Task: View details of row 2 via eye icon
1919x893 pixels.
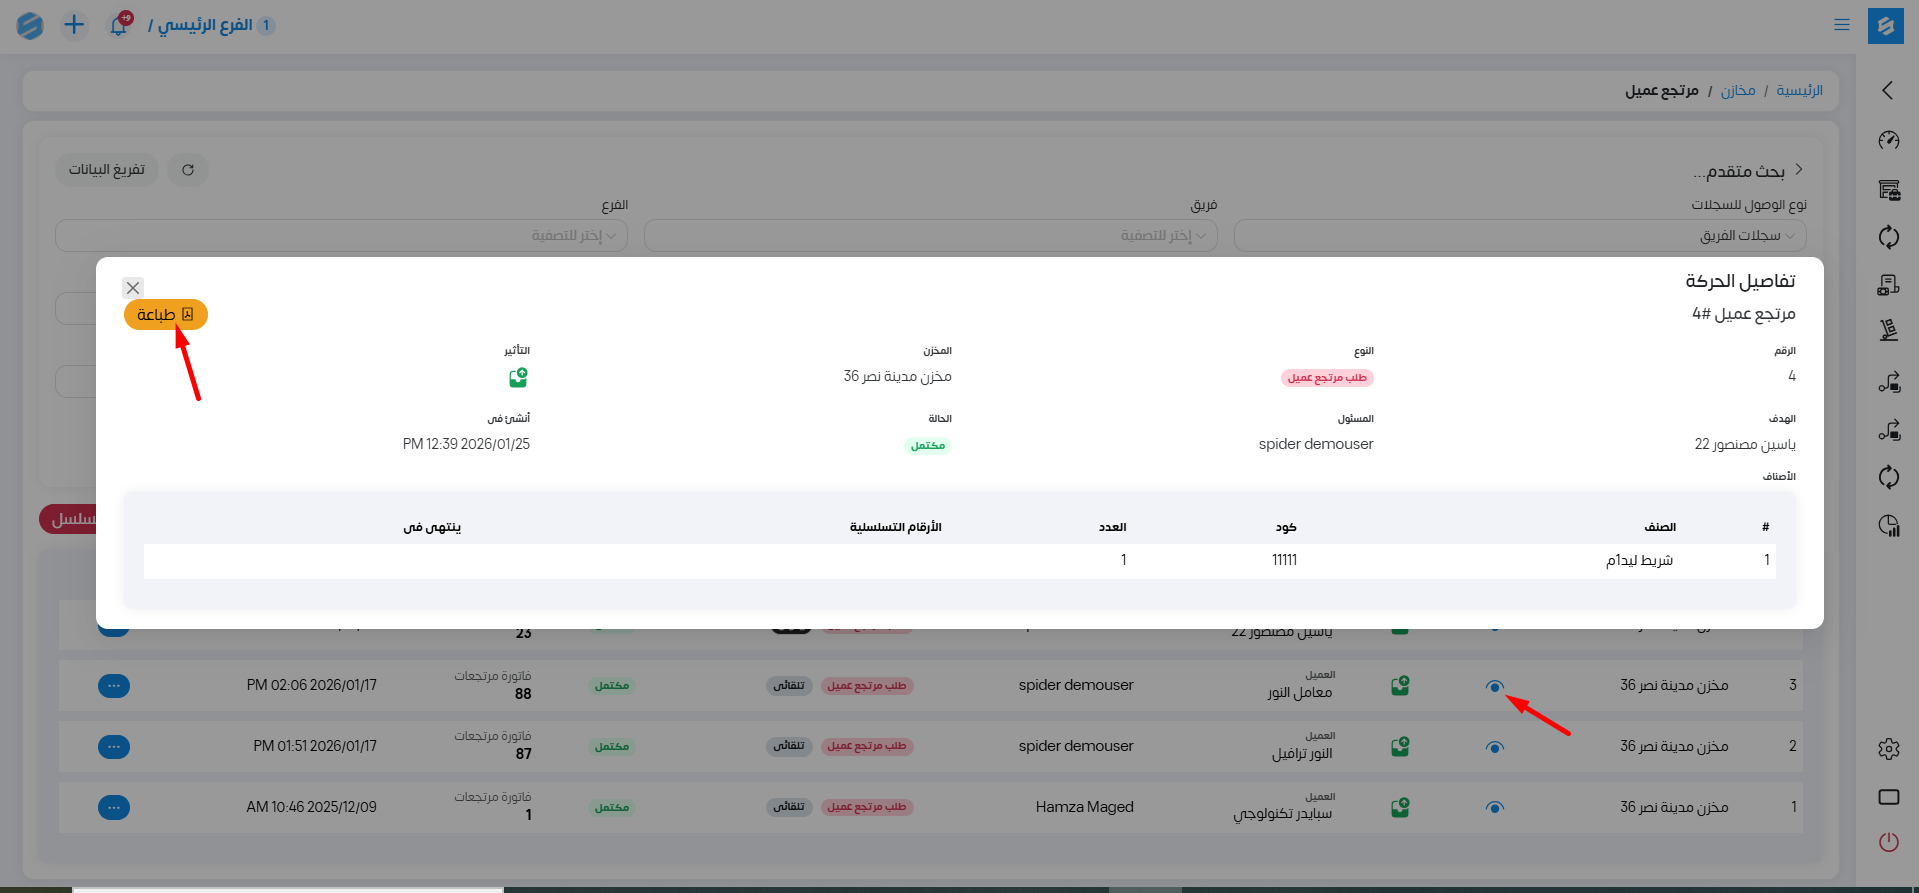Action: pyautogui.click(x=1494, y=747)
